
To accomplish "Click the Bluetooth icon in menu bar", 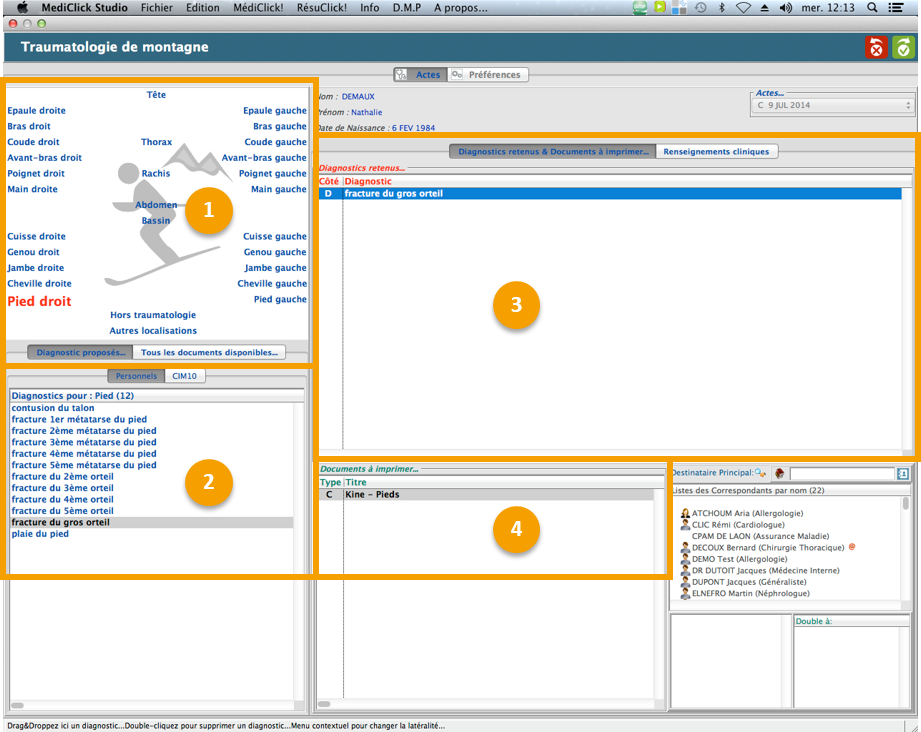I will (x=722, y=7).
